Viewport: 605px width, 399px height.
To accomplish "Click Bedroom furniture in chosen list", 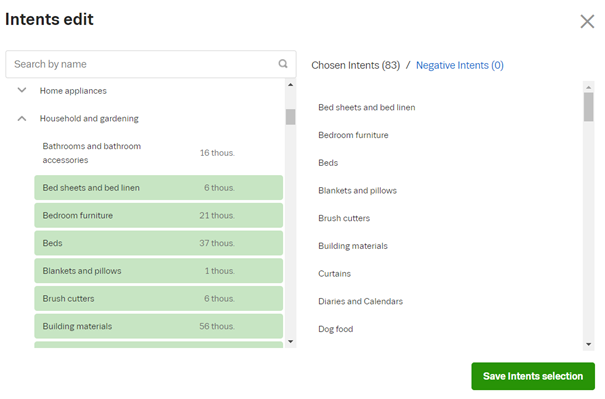I will click(353, 135).
